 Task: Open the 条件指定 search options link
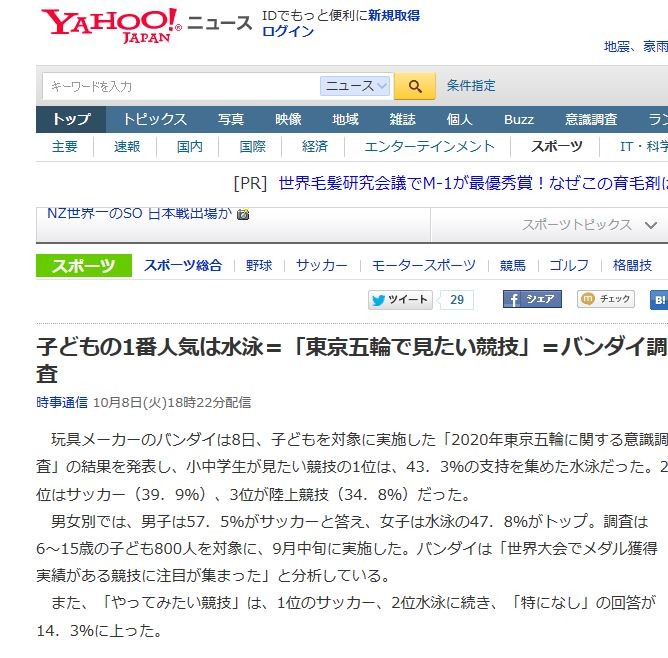coord(471,86)
